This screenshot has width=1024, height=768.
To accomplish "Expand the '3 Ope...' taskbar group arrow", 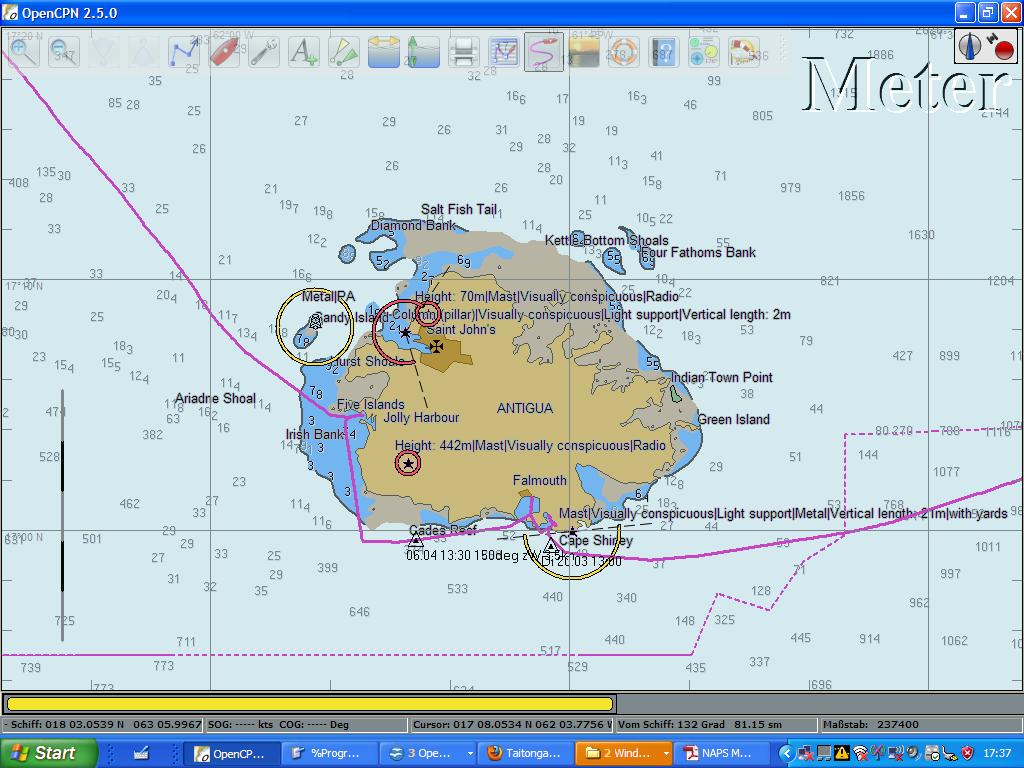I will (470, 753).
